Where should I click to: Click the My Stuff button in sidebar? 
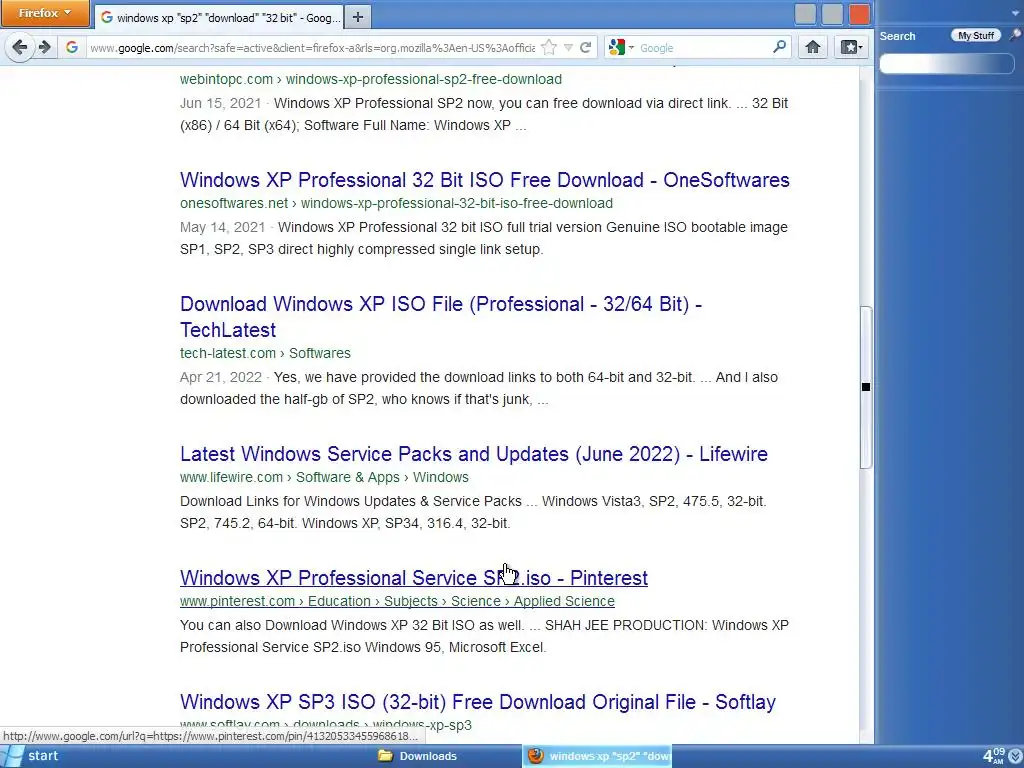point(976,36)
